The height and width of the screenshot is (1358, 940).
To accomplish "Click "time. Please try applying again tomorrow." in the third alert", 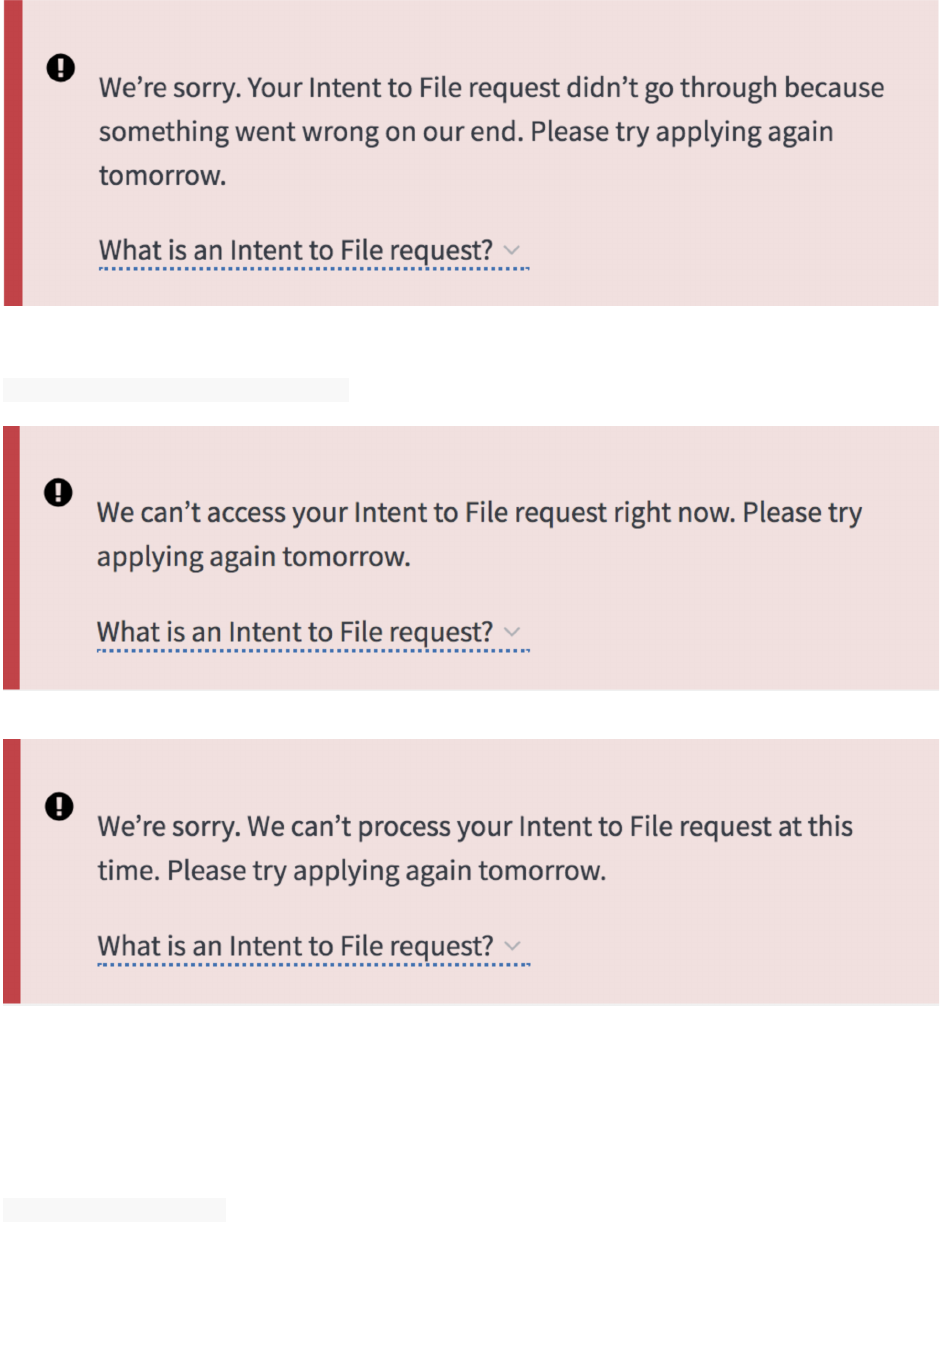I will tap(352, 871).
